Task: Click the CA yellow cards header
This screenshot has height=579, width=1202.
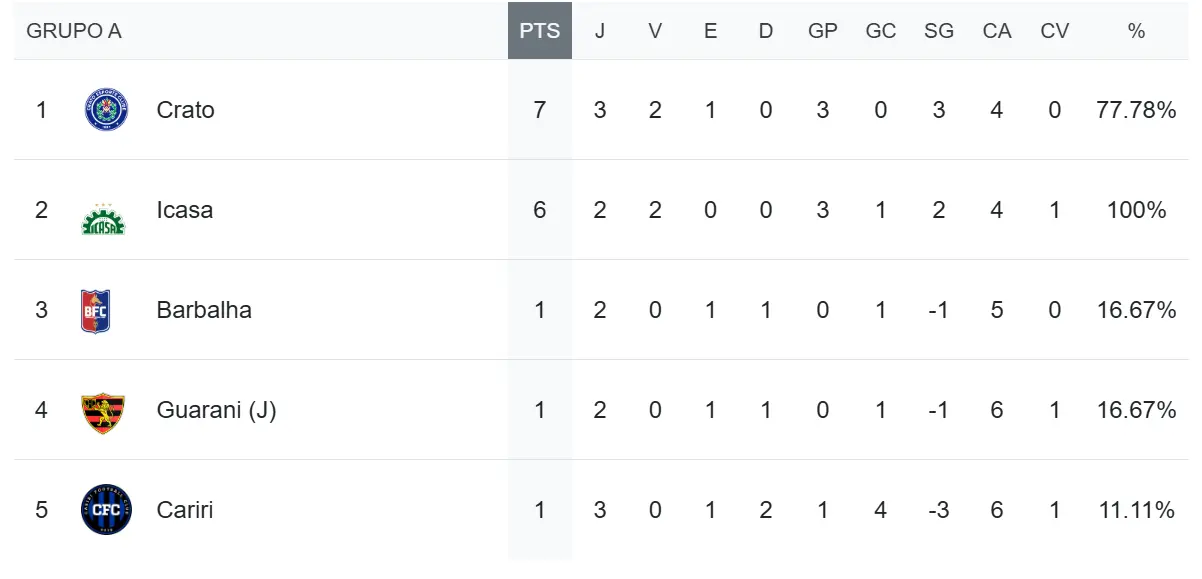Action: tap(997, 31)
